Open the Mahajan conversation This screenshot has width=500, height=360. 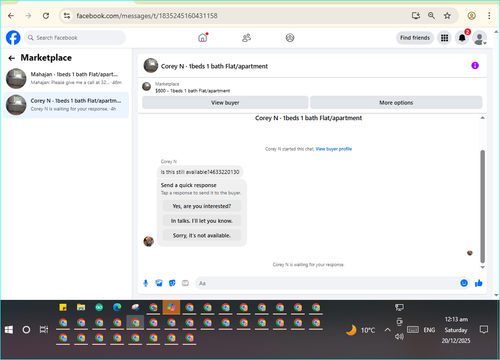pos(66,78)
